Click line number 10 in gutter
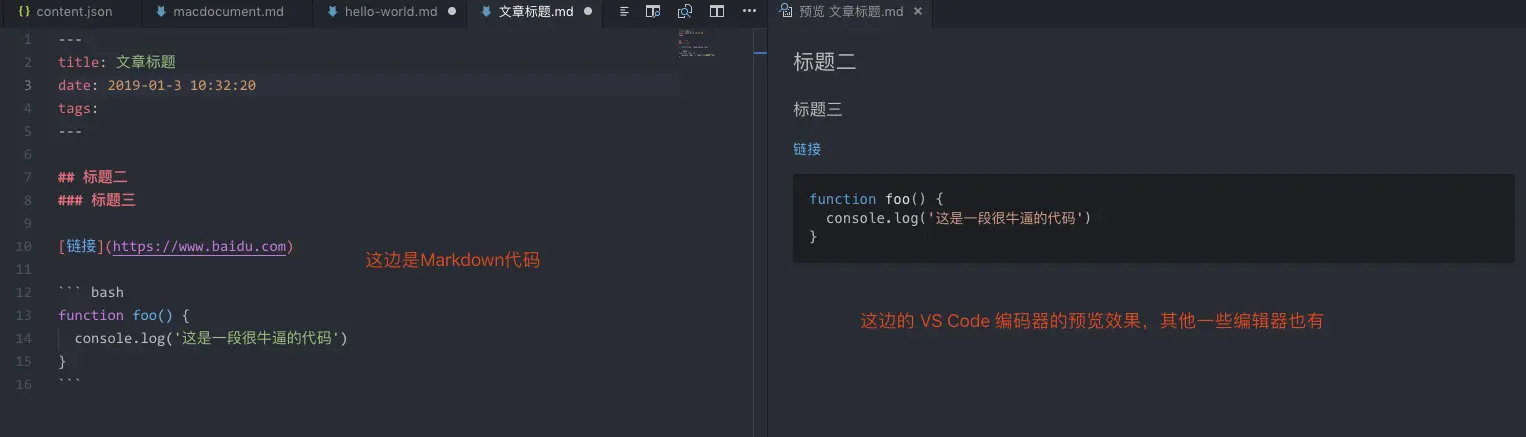 (x=24, y=246)
